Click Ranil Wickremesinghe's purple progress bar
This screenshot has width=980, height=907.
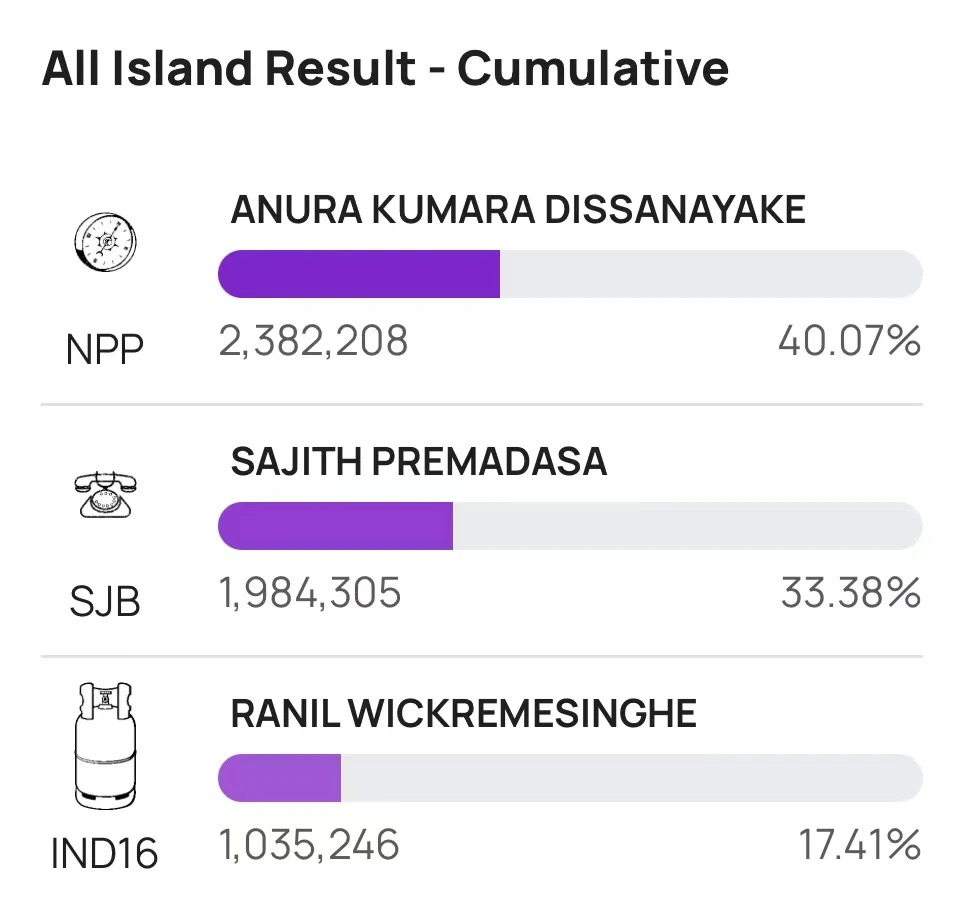tap(279, 778)
